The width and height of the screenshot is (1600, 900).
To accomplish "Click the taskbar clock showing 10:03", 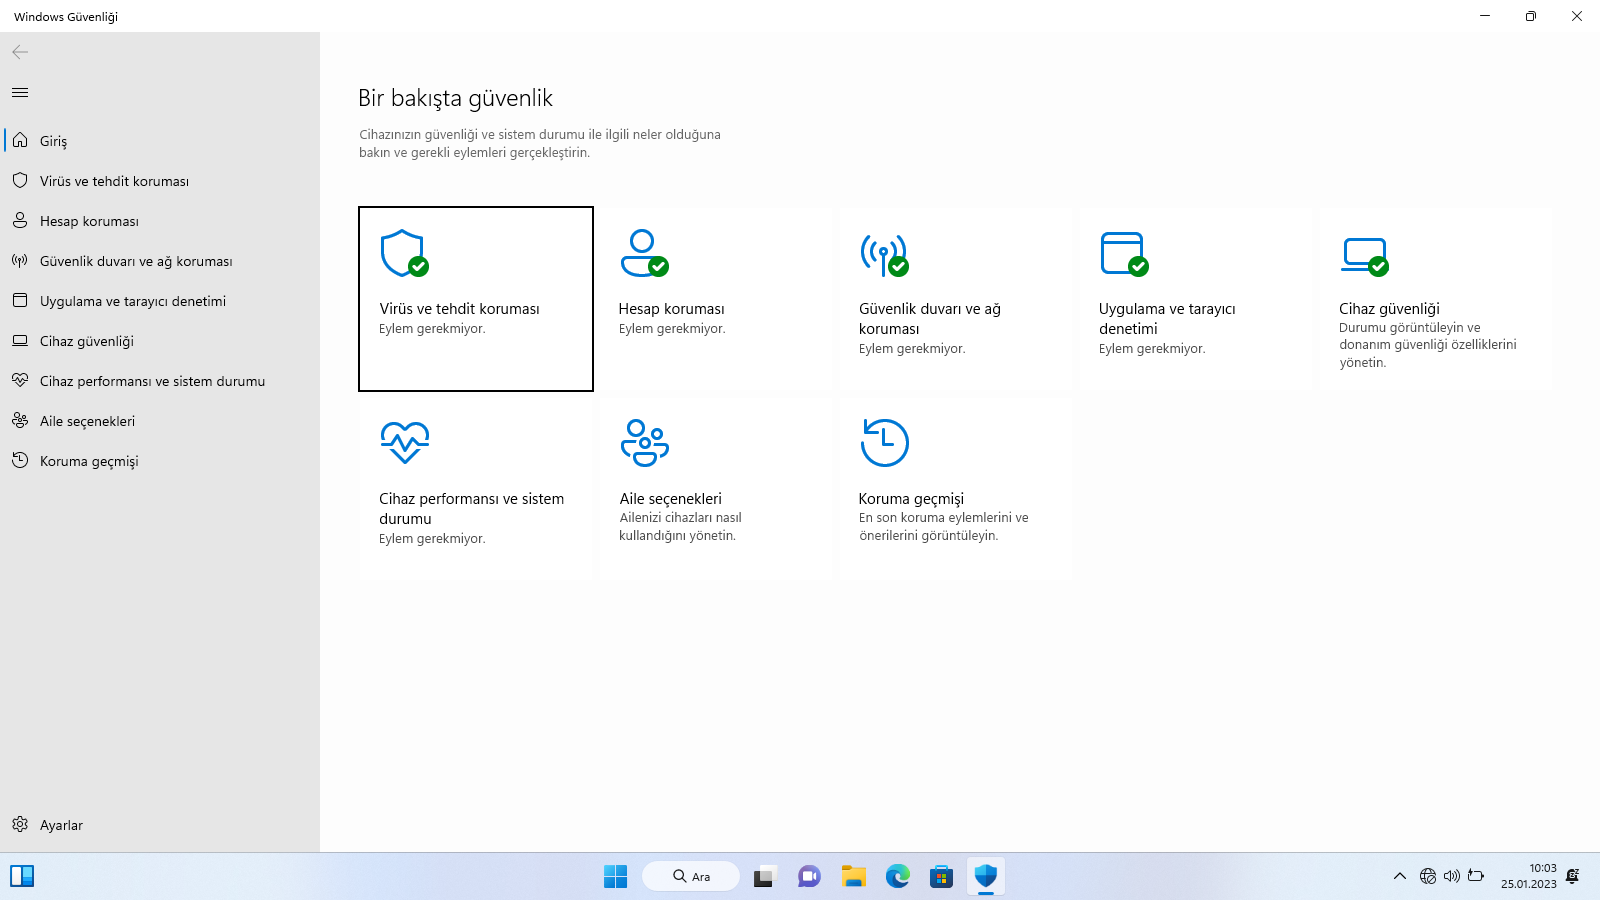I will pos(1528,876).
